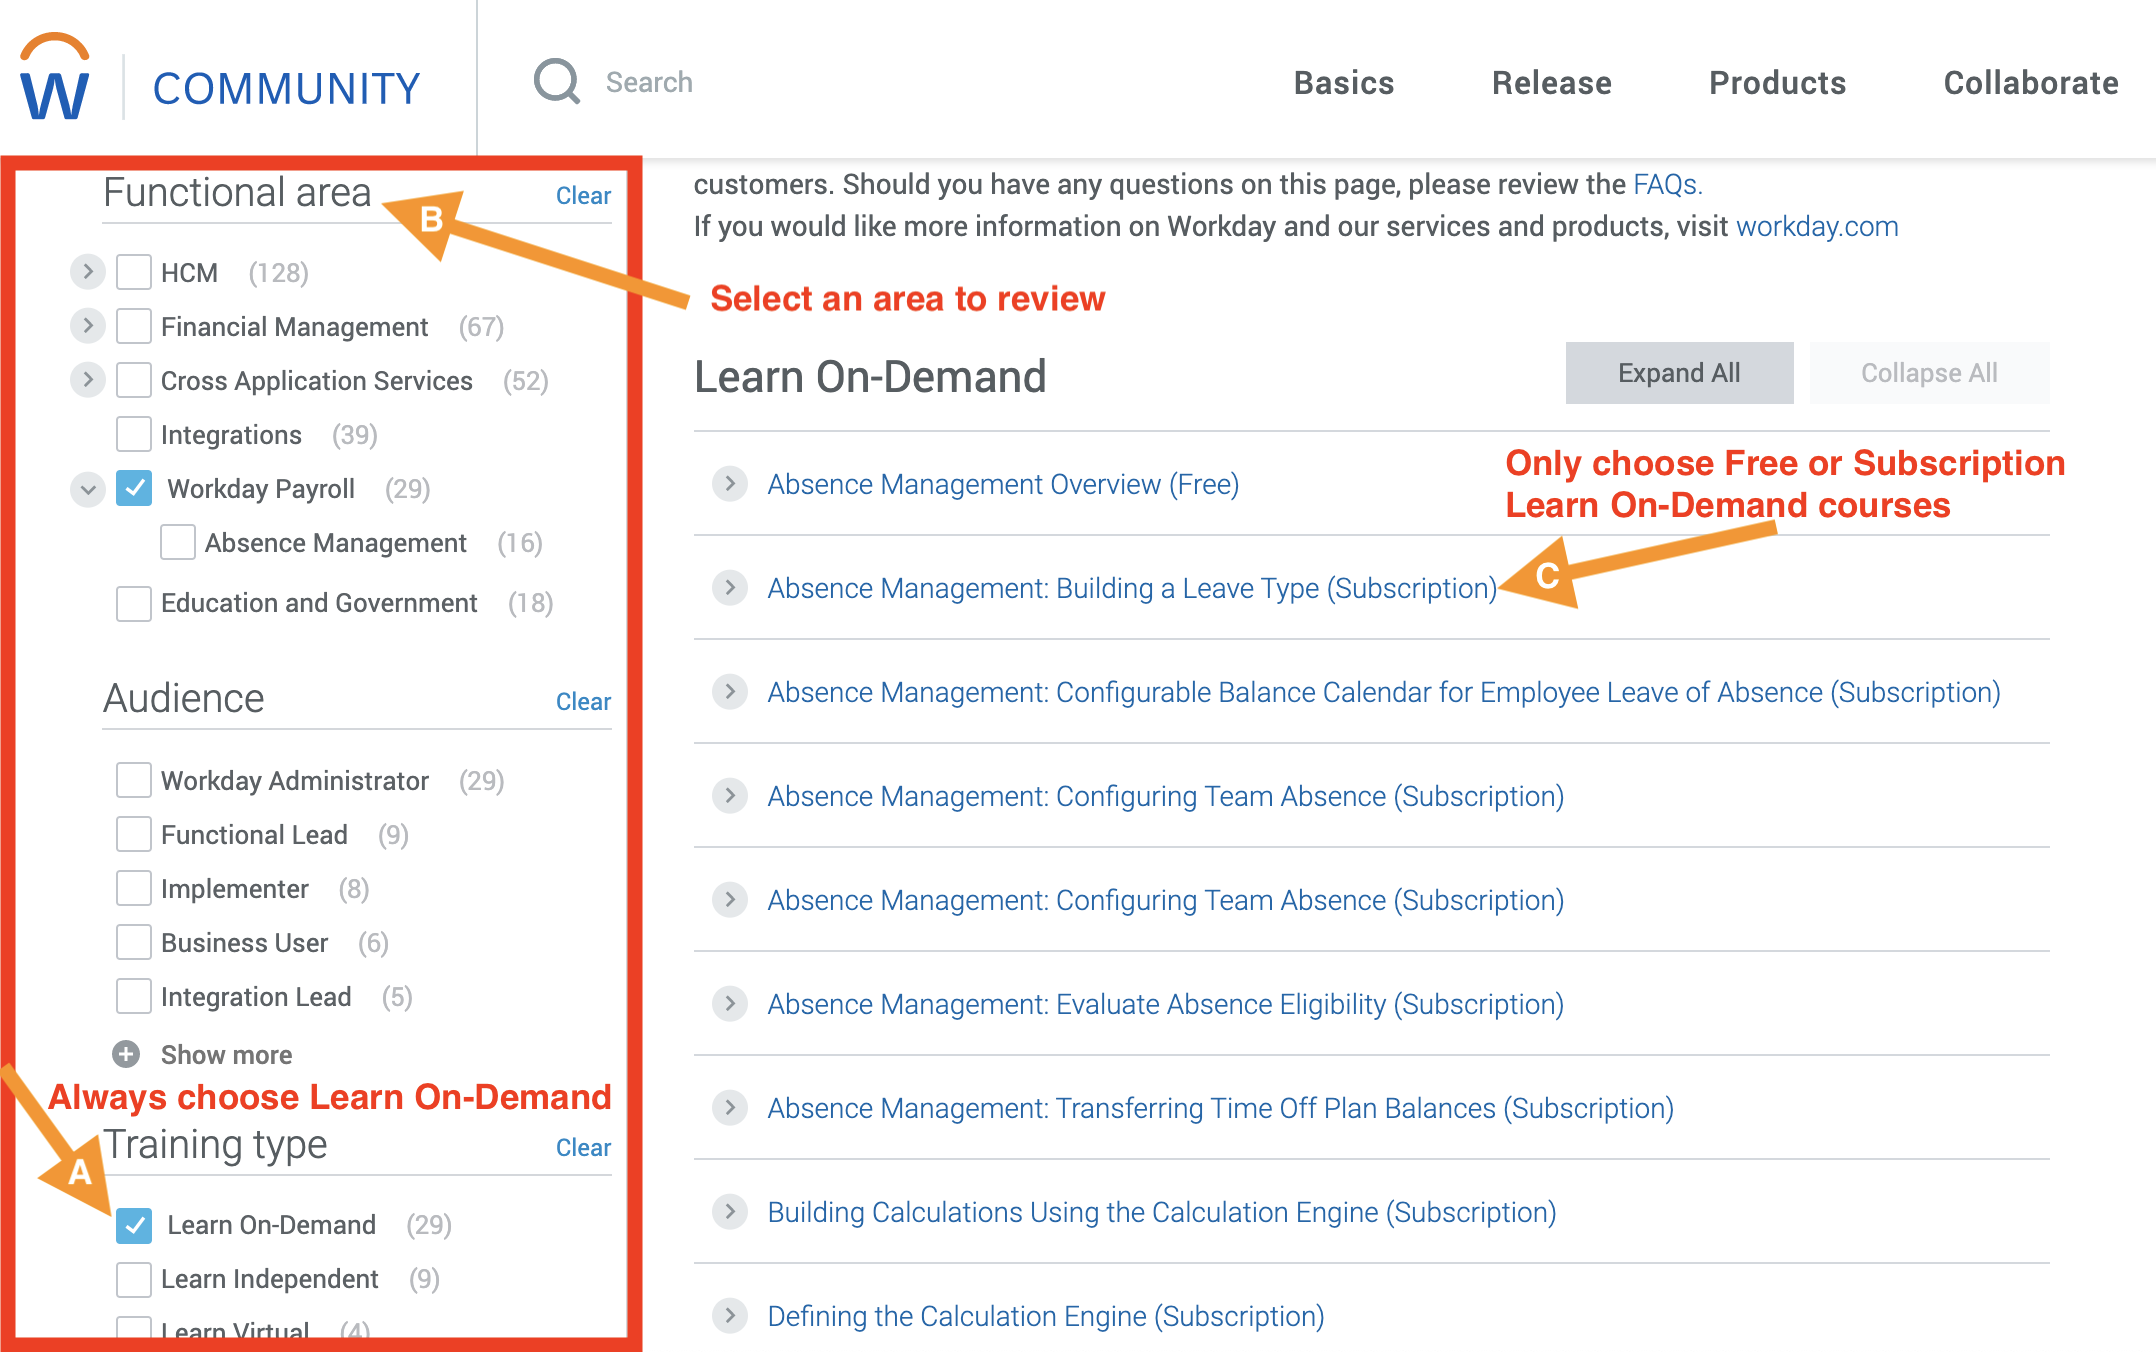The width and height of the screenshot is (2156, 1352).
Task: Clear the Audience filters
Action: point(583,702)
